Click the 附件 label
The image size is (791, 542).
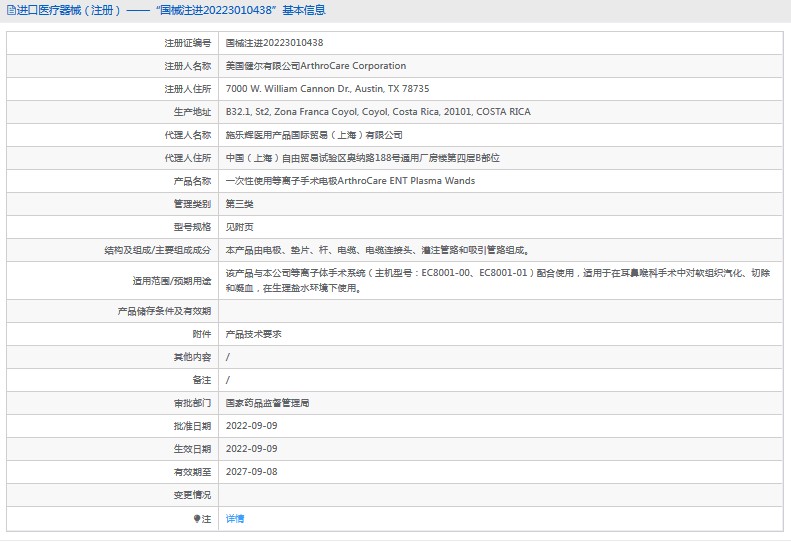pos(202,334)
